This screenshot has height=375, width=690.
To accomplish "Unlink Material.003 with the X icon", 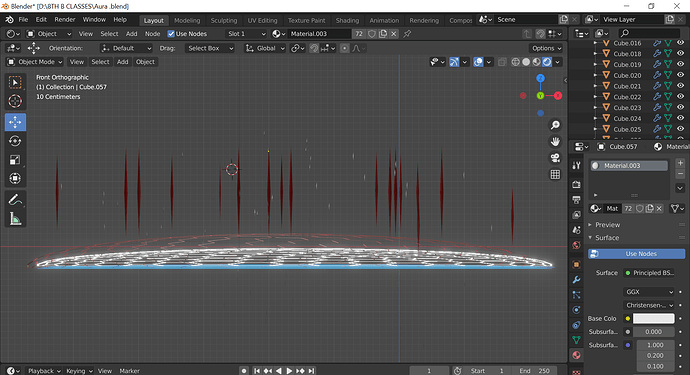I will coord(393,34).
